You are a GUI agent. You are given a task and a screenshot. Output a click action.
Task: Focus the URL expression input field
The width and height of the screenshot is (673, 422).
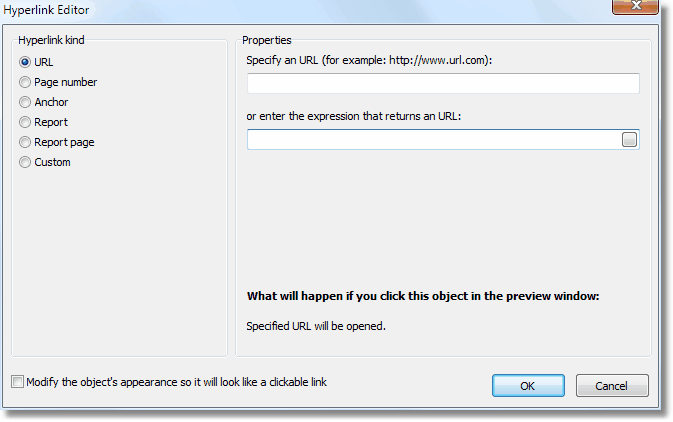pos(432,140)
